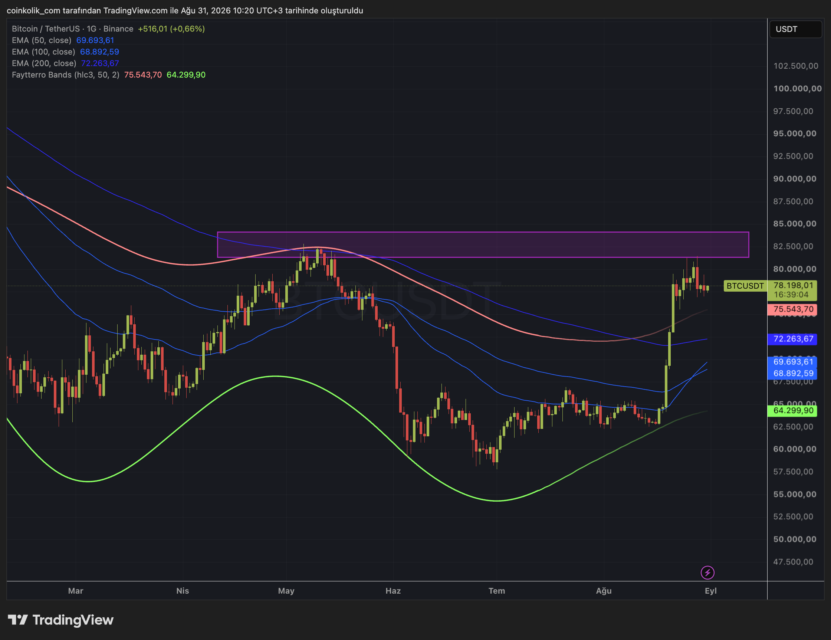
Task: Click the 50.000,00 price scale label
Action: point(794,539)
